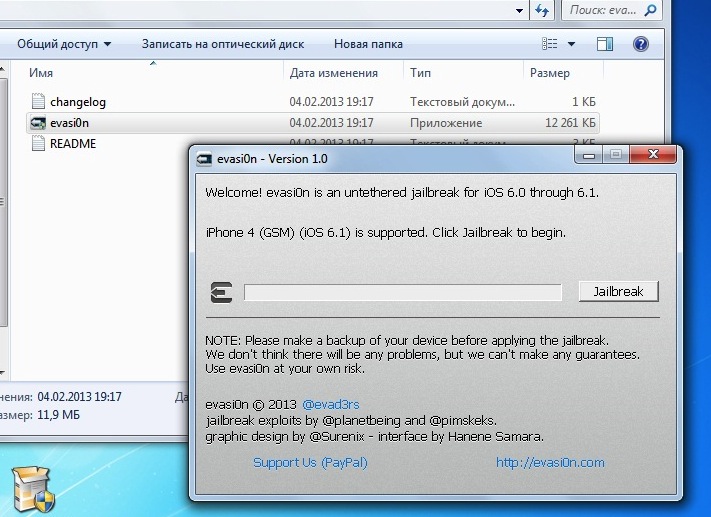Image resolution: width=711 pixels, height=517 pixels.
Task: Click the evasi0n title bar app icon
Action: click(204, 159)
